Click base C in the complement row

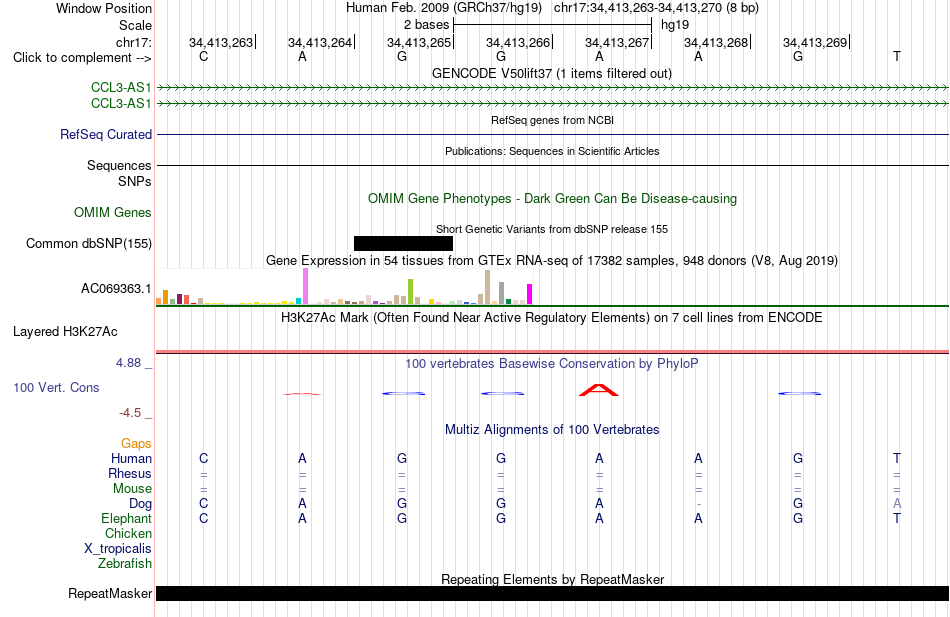[x=204, y=56]
